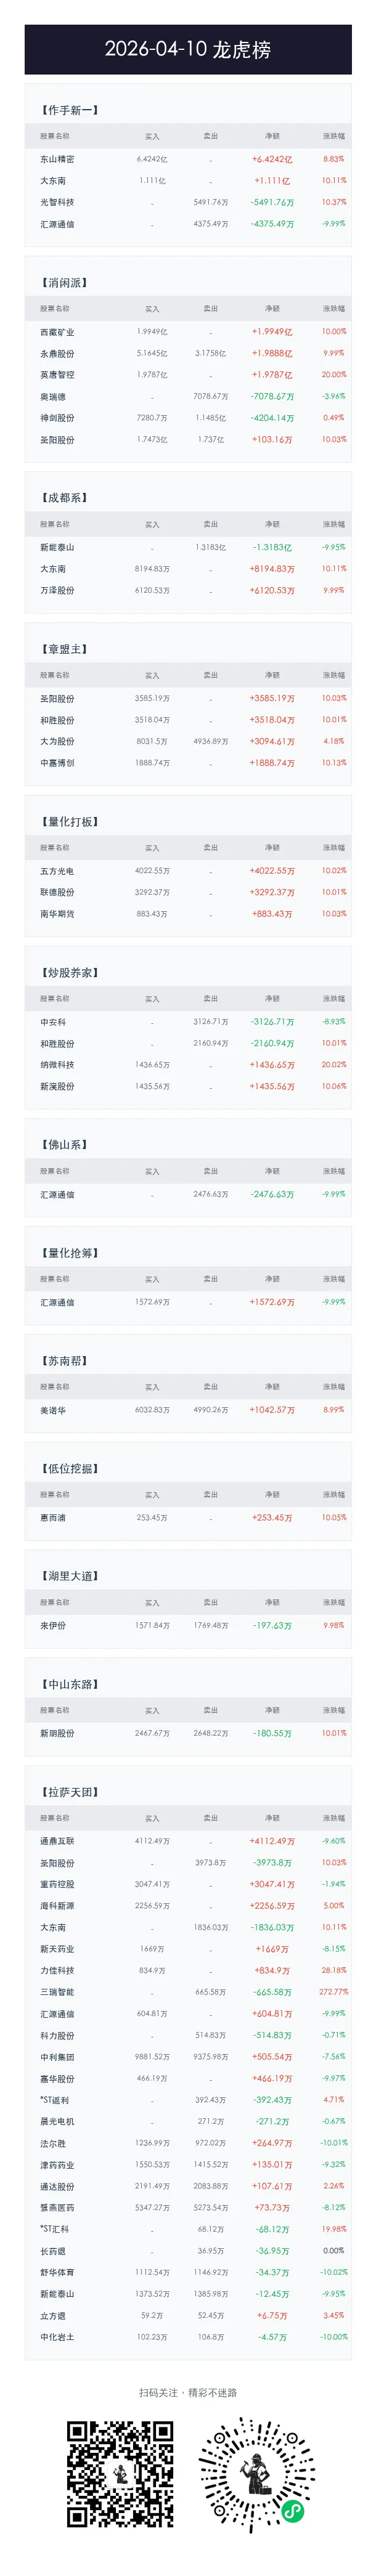Open the 【章盟主】 section heading
The height and width of the screenshot is (2576, 376).
[x=64, y=649]
